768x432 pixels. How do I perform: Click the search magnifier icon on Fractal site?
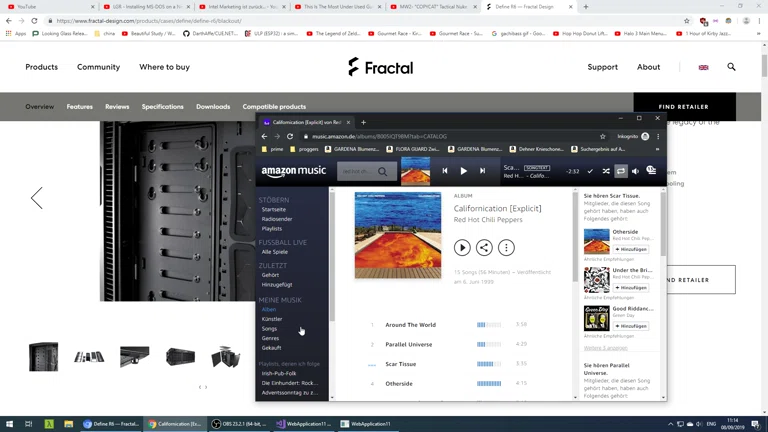731,67
